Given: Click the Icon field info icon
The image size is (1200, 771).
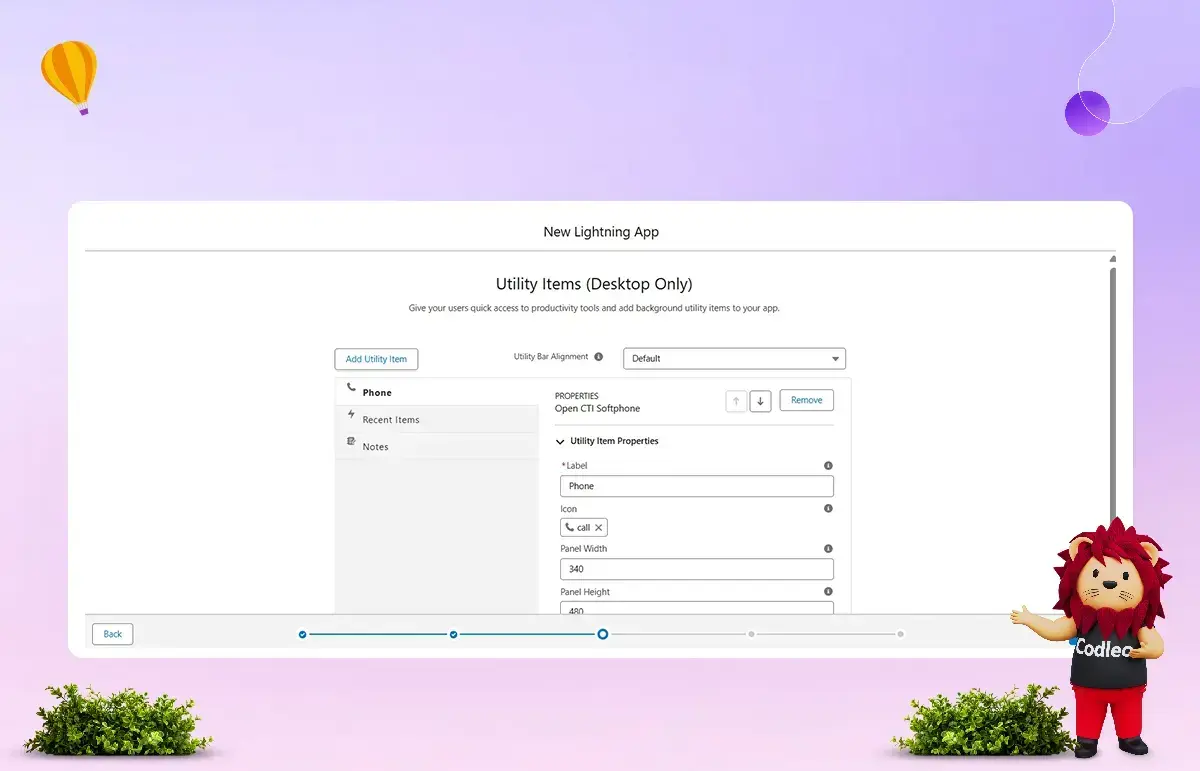Looking at the screenshot, I should pyautogui.click(x=828, y=509).
